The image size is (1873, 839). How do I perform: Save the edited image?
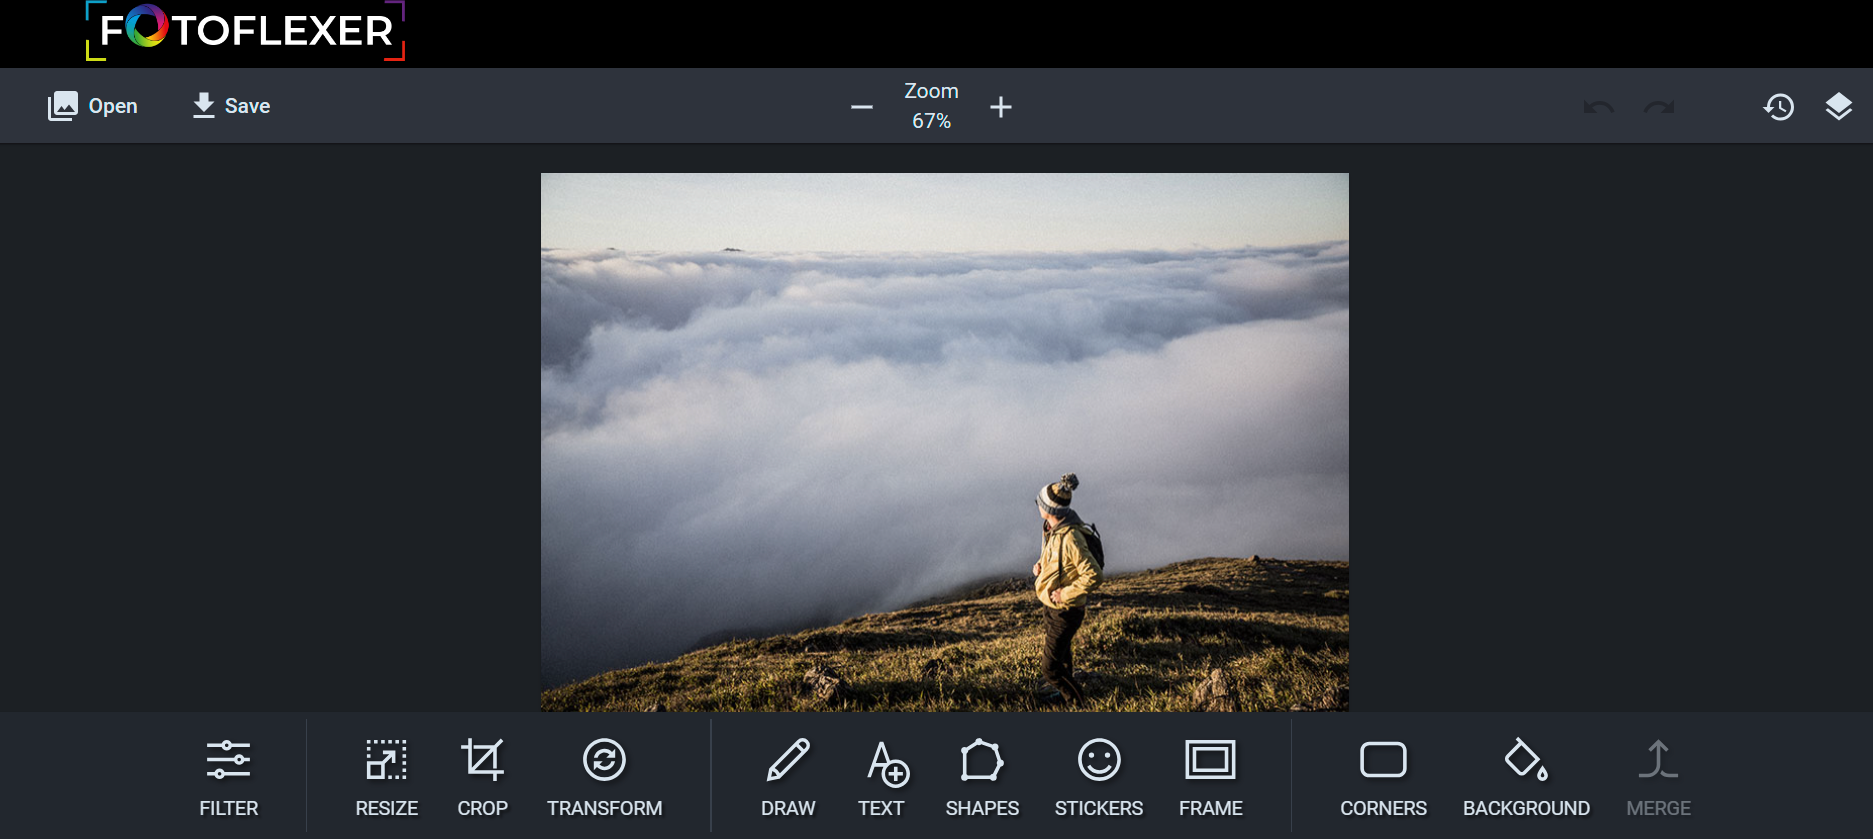[x=231, y=106]
